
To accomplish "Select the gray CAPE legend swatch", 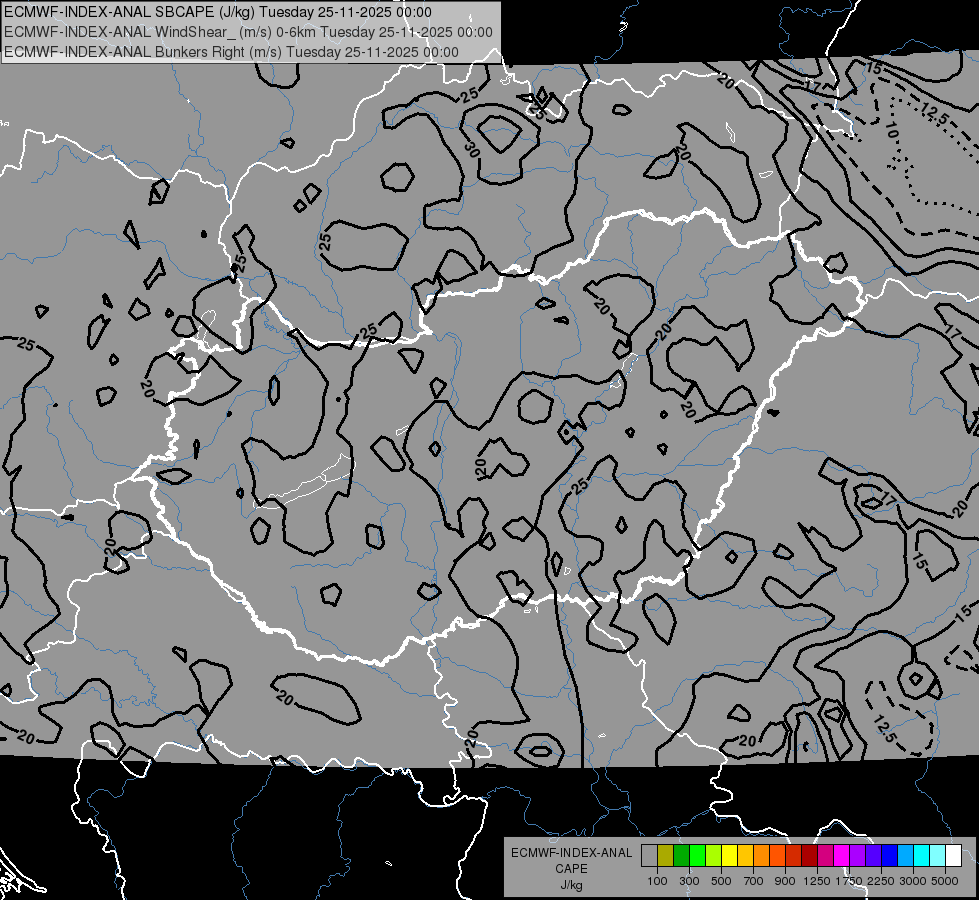I will click(649, 856).
